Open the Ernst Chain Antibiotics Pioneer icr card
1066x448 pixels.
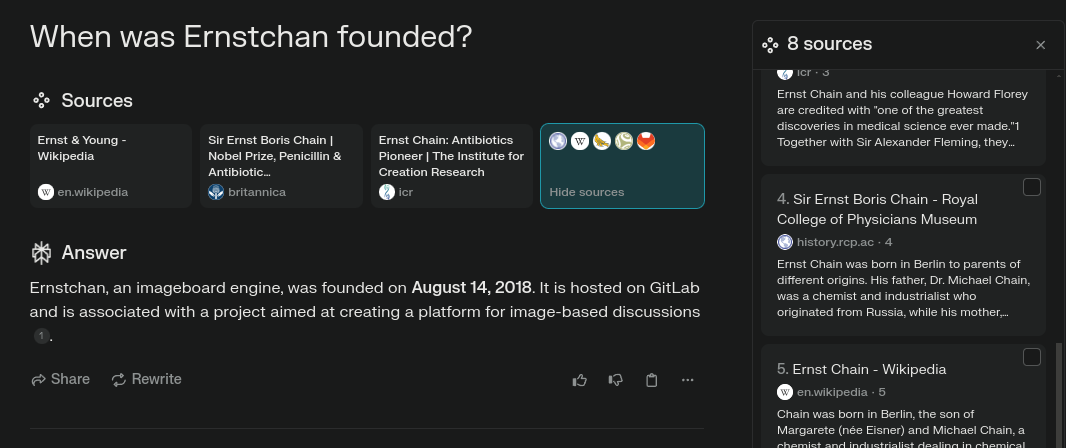tap(452, 166)
